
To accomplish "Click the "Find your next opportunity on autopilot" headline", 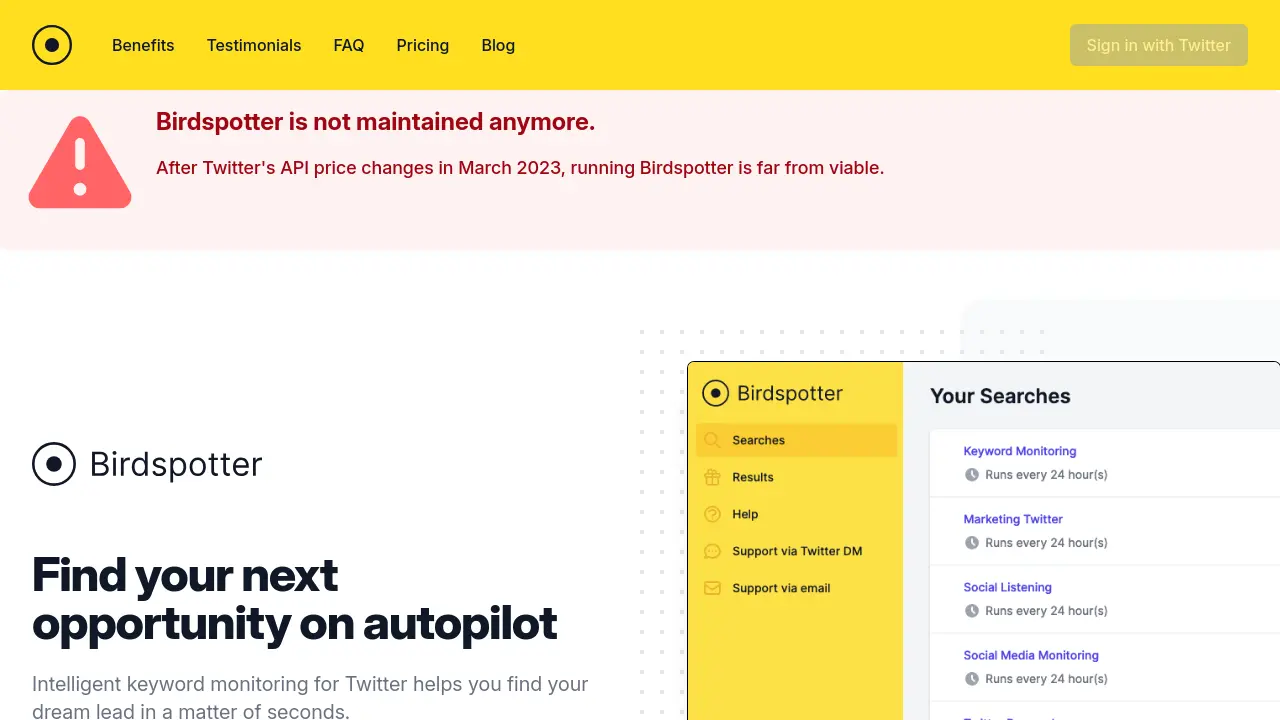I will (295, 599).
